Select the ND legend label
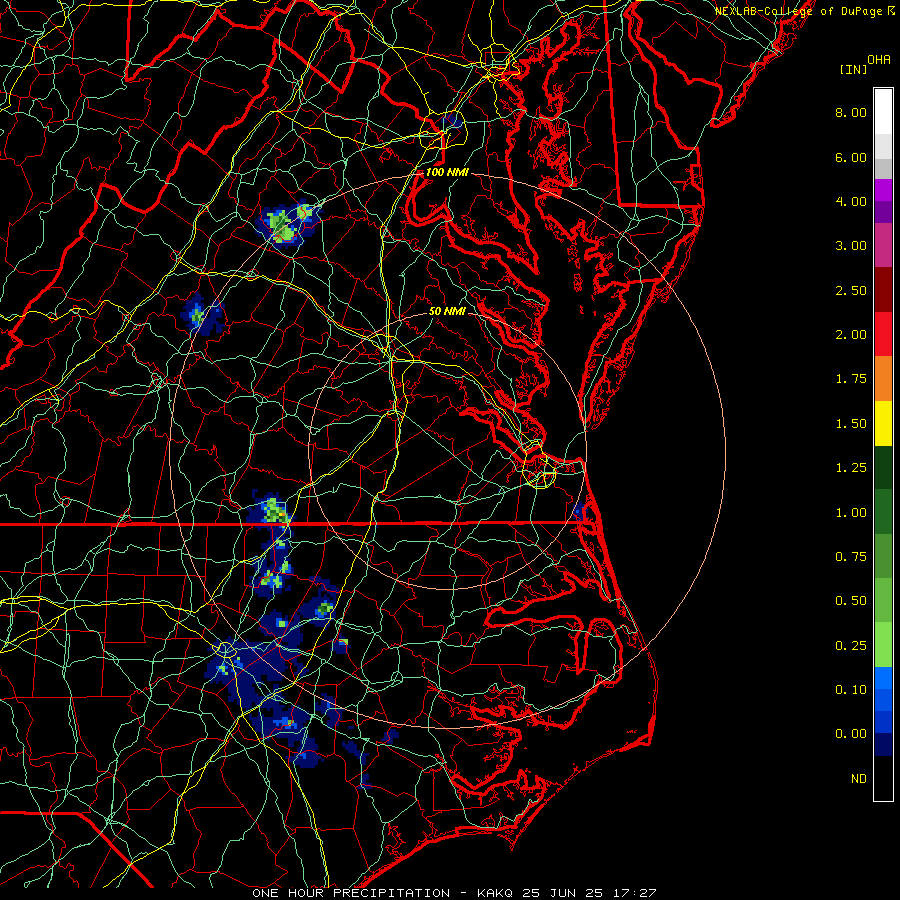This screenshot has width=900, height=900. tap(859, 779)
